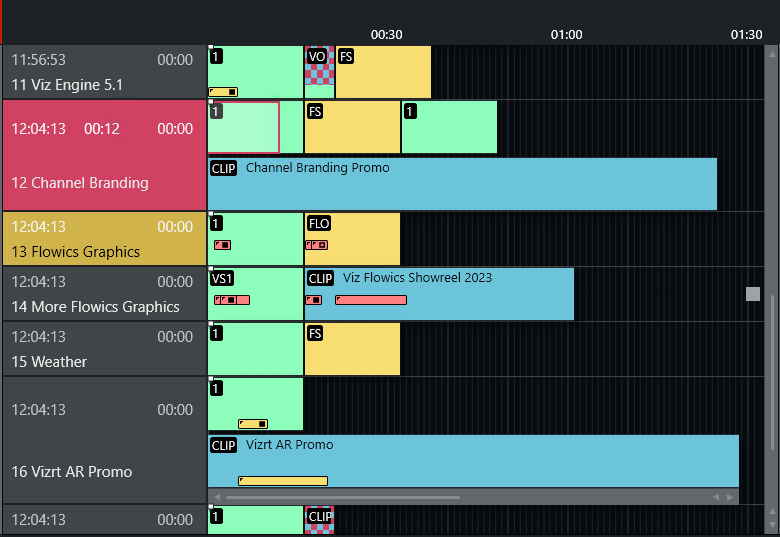The image size is (780, 537).
Task: Select the 16 Vizrt AR Promo story
Action: (102, 440)
